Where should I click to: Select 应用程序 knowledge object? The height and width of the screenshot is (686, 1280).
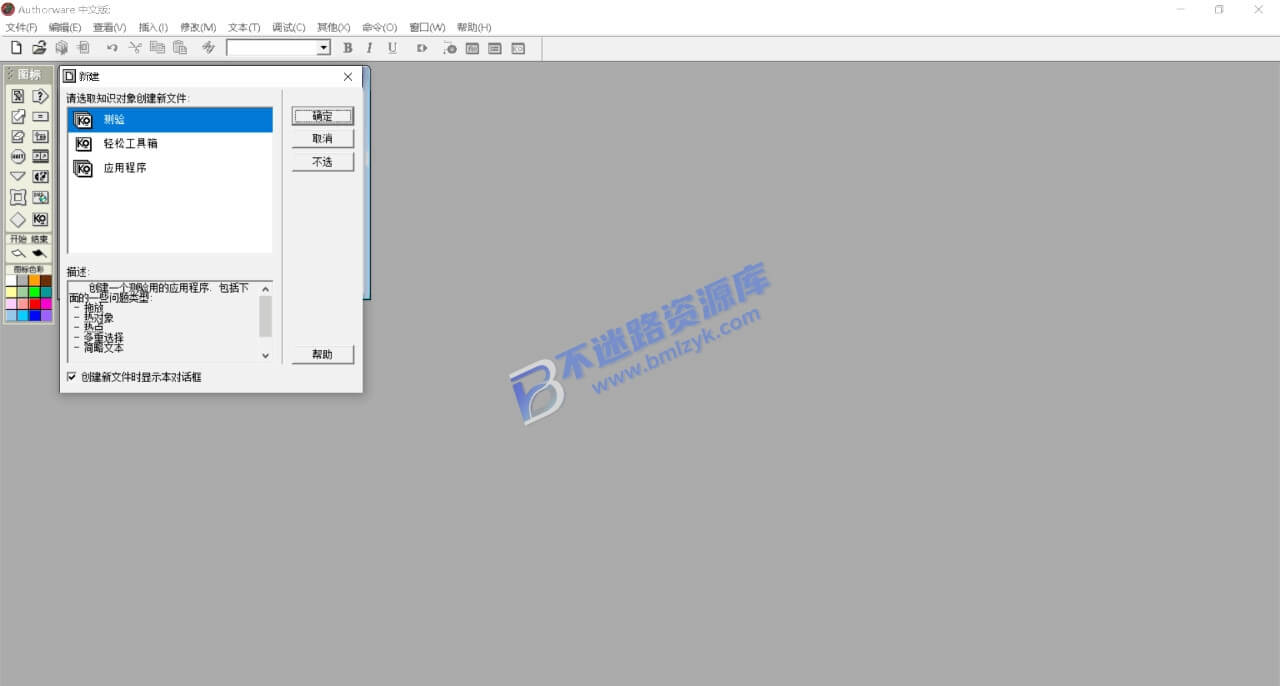click(170, 168)
